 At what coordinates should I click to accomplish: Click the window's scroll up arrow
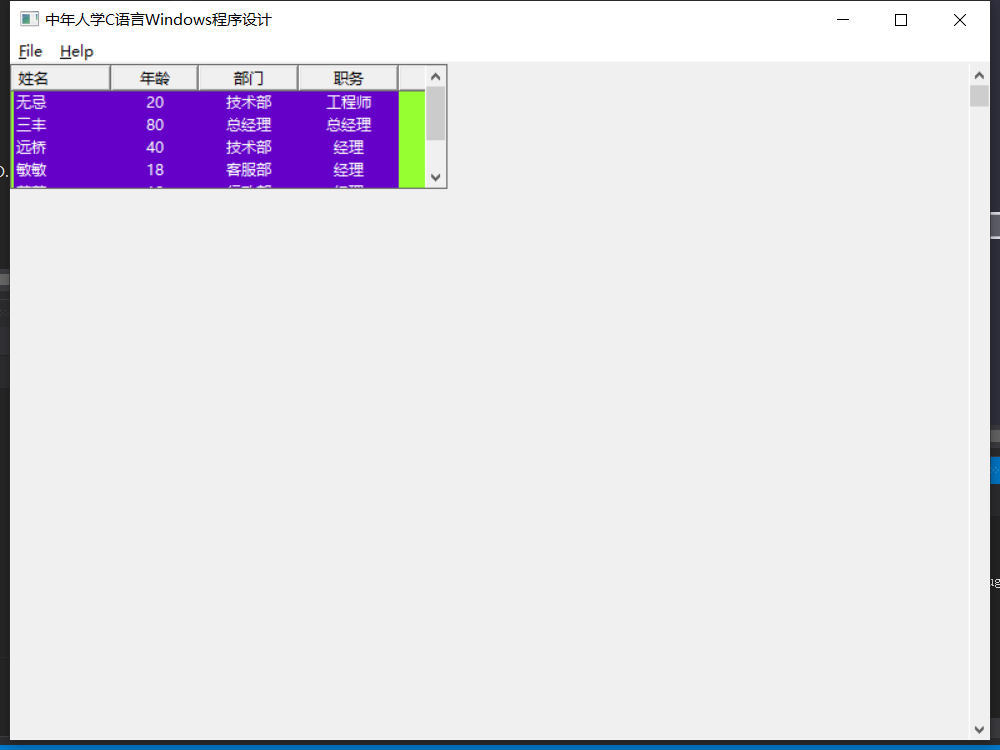979,75
